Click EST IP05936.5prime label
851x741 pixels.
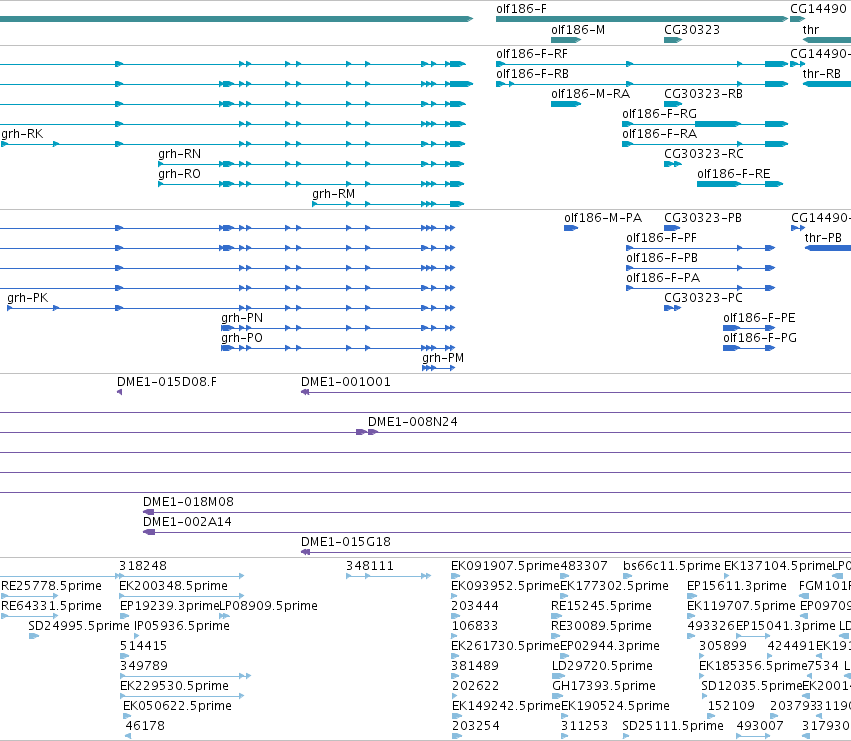coord(182,627)
